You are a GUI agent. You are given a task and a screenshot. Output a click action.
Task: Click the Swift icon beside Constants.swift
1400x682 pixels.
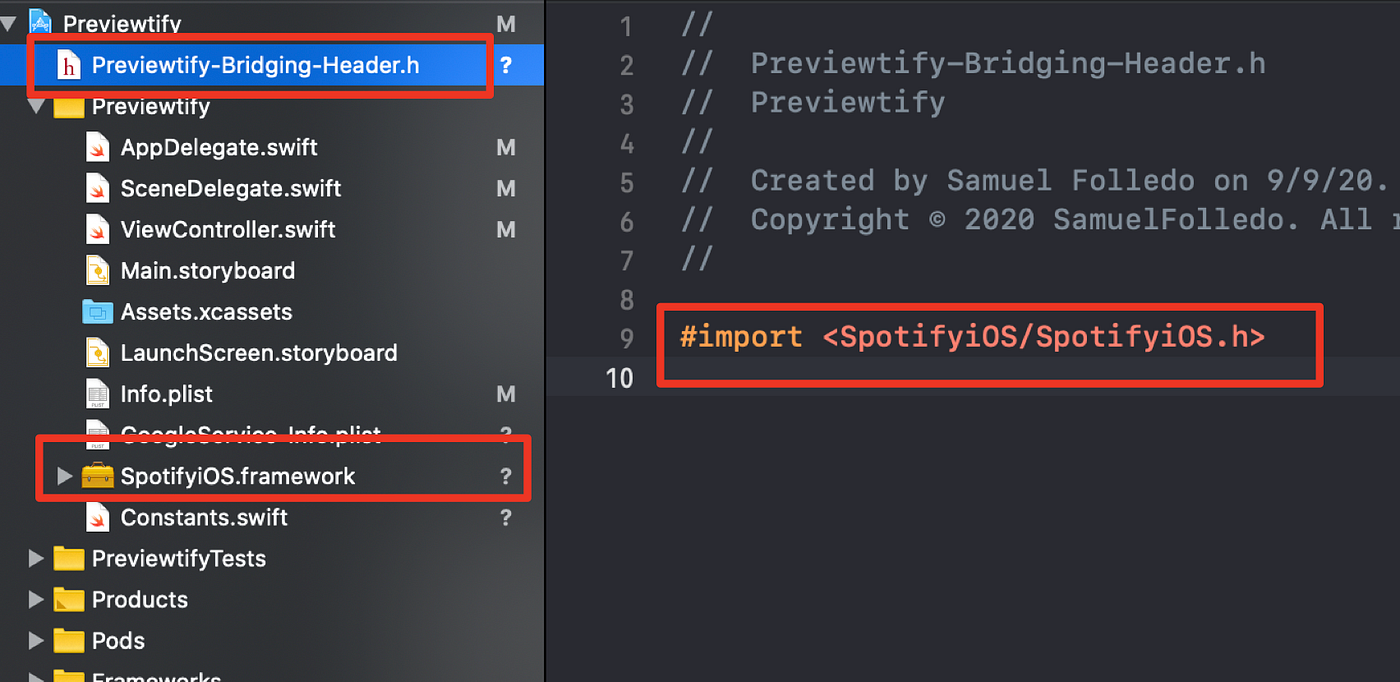coord(97,517)
